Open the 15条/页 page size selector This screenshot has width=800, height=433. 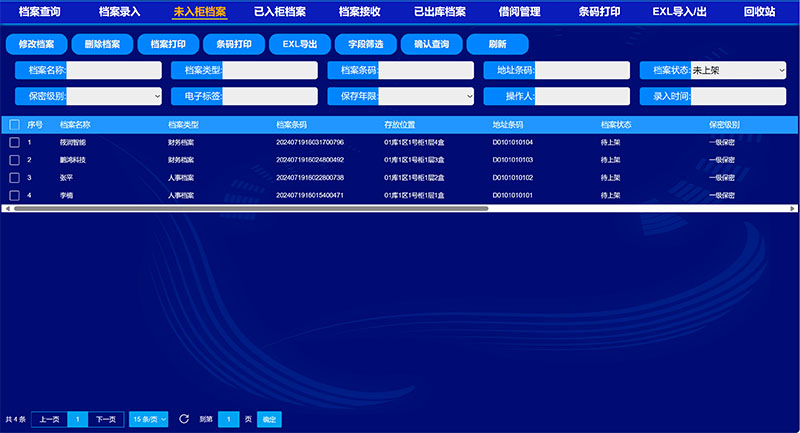(x=148, y=419)
